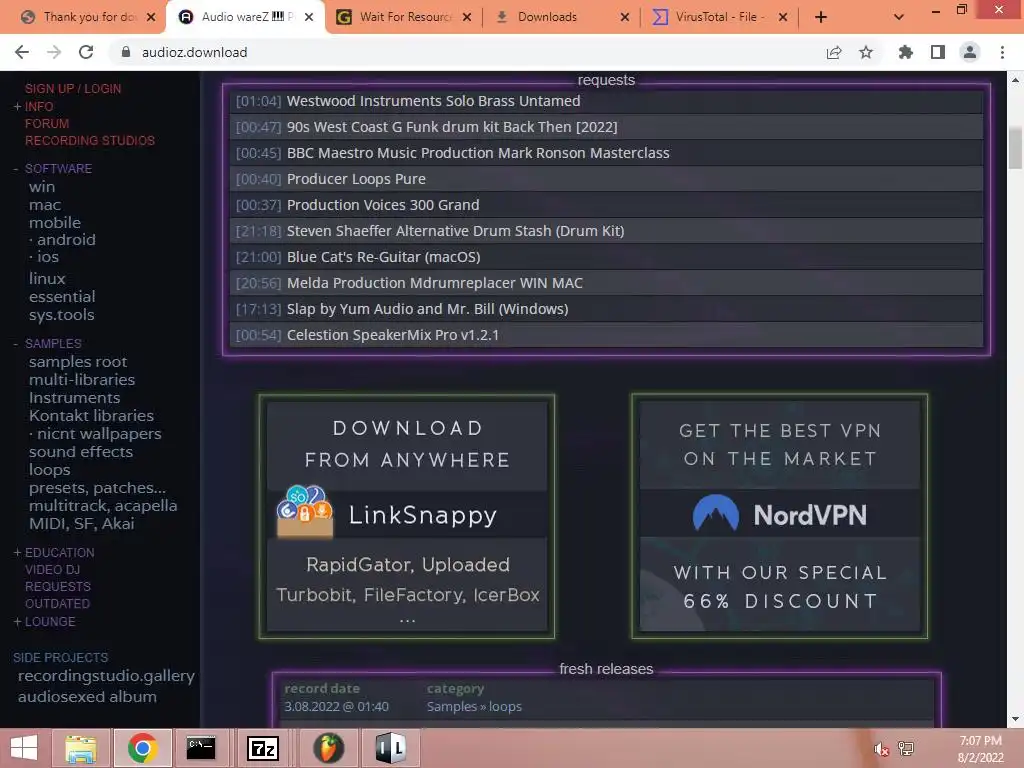Open File Explorer from taskbar
The width and height of the screenshot is (1024, 768).
coord(80,748)
